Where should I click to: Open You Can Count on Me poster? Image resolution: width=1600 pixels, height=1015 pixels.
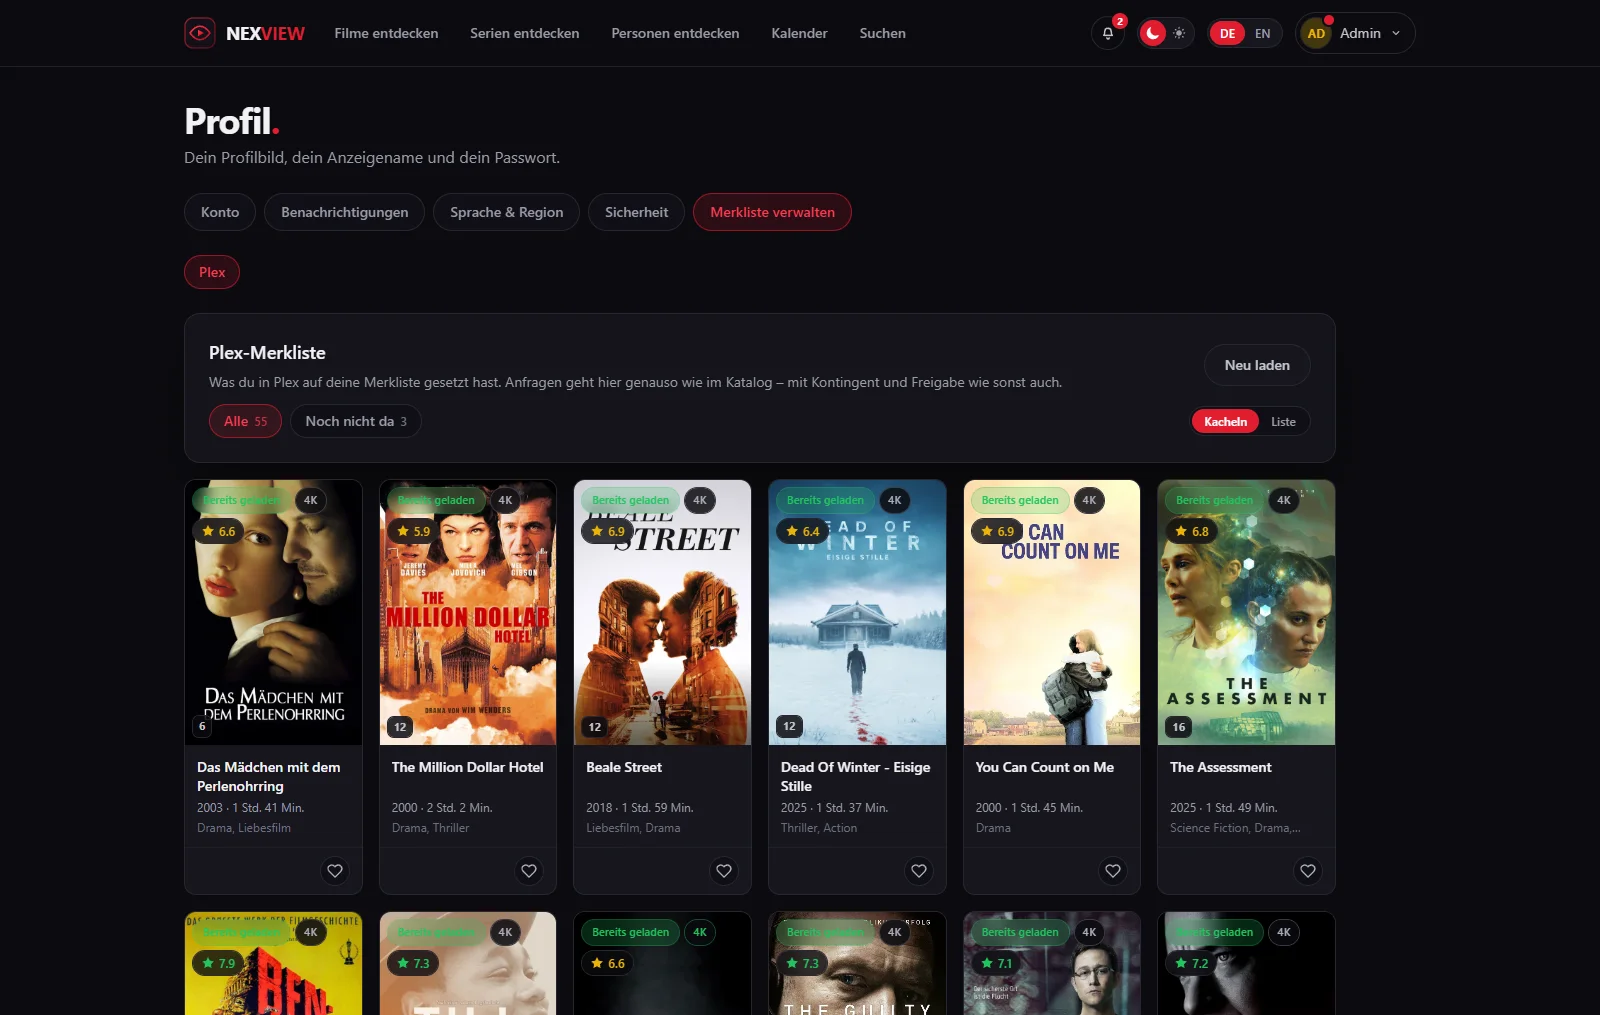(x=1052, y=612)
